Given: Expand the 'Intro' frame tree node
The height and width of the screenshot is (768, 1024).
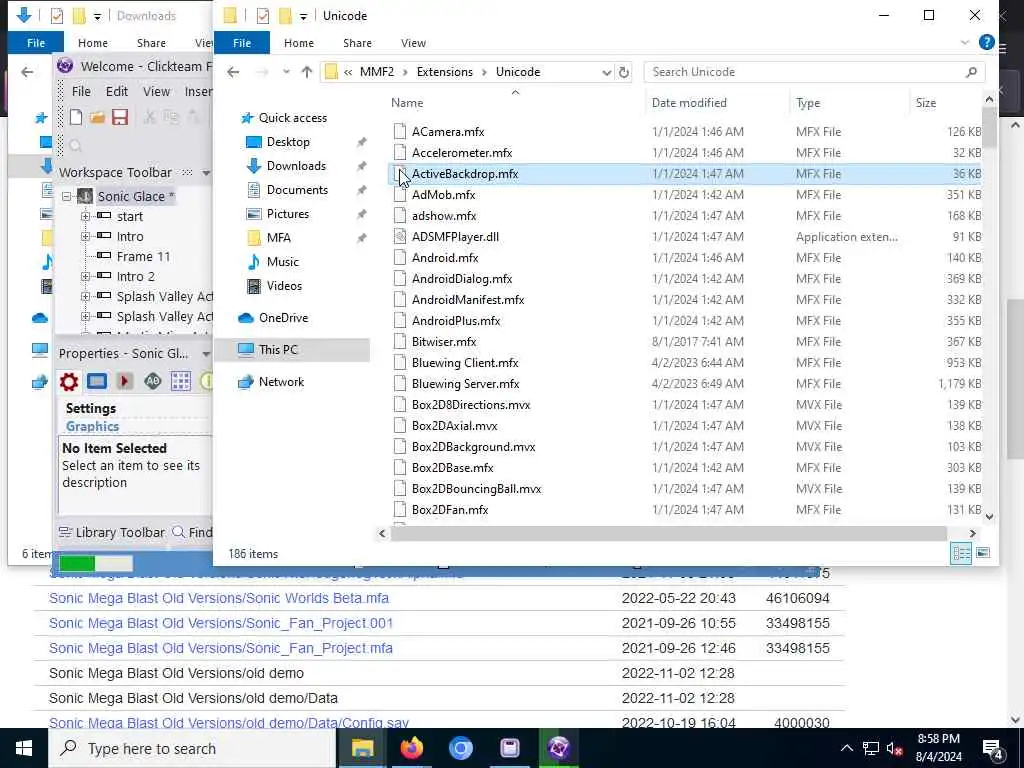Looking at the screenshot, I should click(x=86, y=236).
